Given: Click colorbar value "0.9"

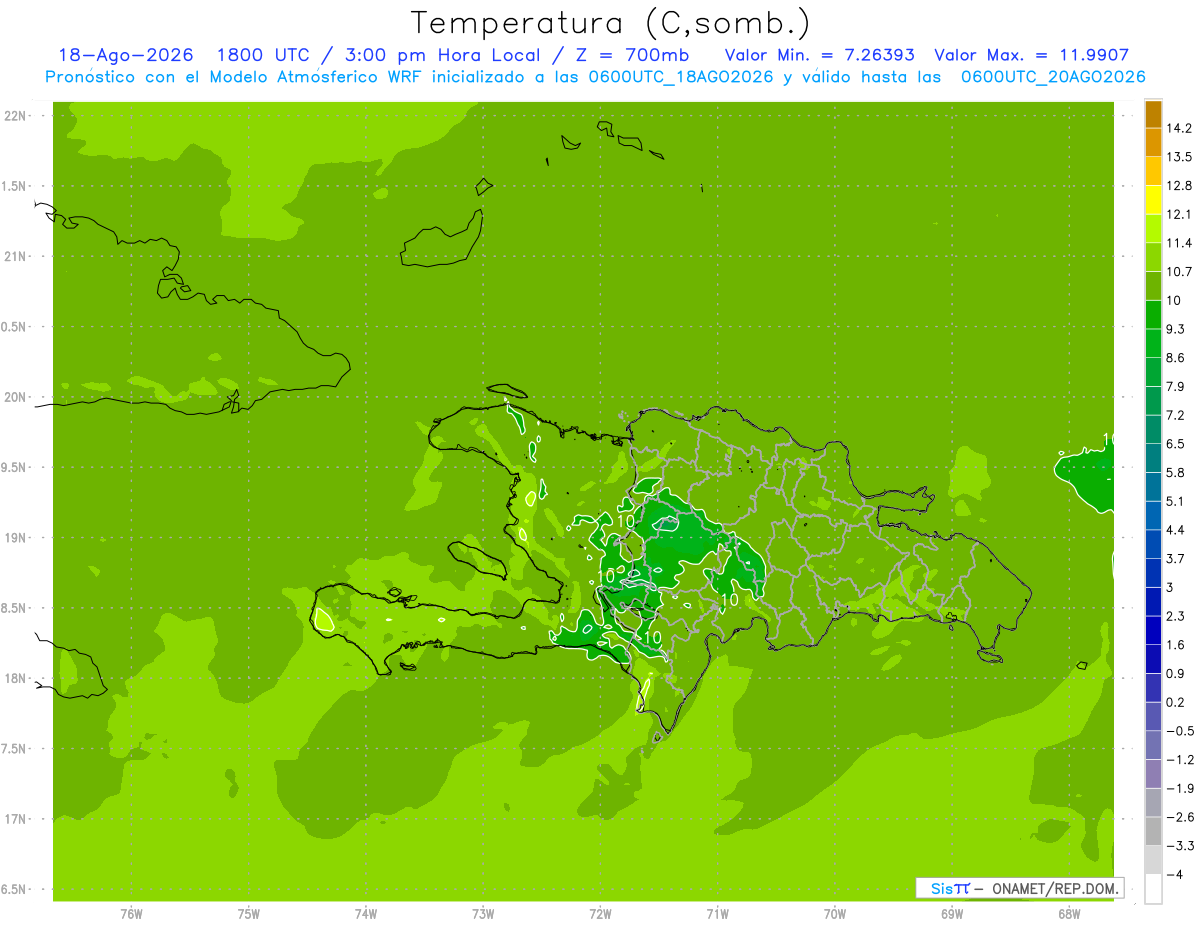Looking at the screenshot, I should tap(1176, 673).
